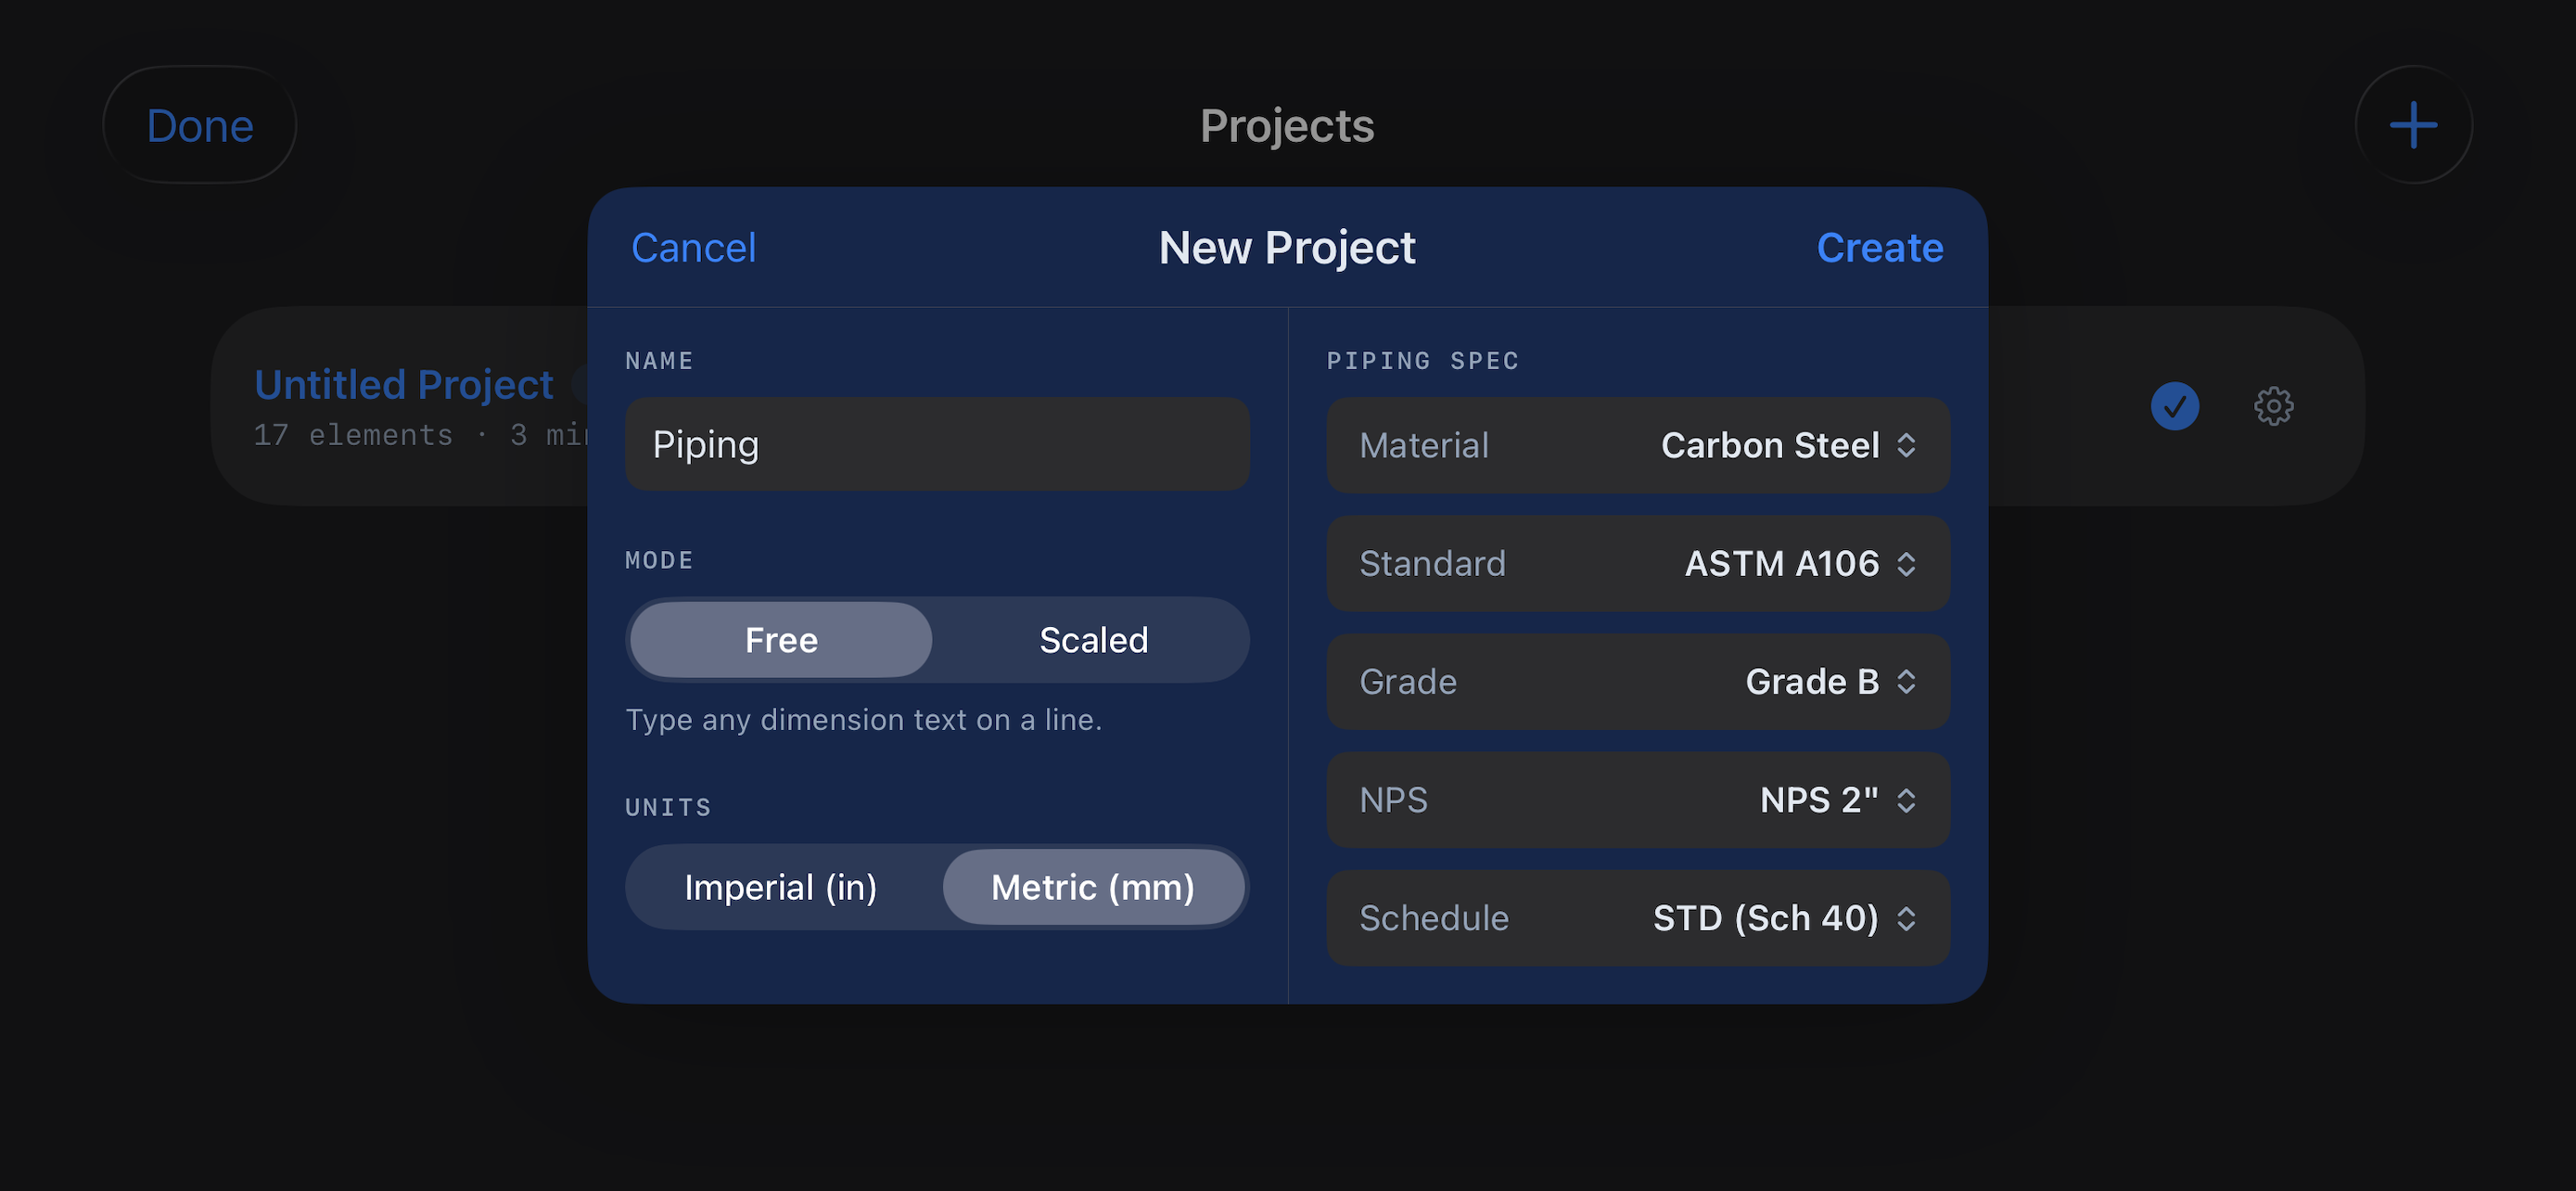This screenshot has width=2576, height=1191.
Task: Open the Schedule STD (Sch 40) dropdown
Action: click(1638, 918)
